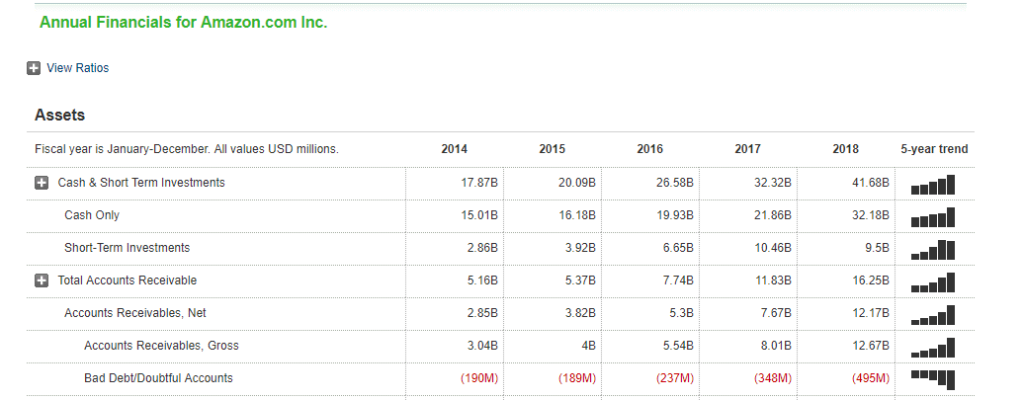Select Bad Debt/Doubtful Accounts row label
The image size is (1024, 400).
158,378
